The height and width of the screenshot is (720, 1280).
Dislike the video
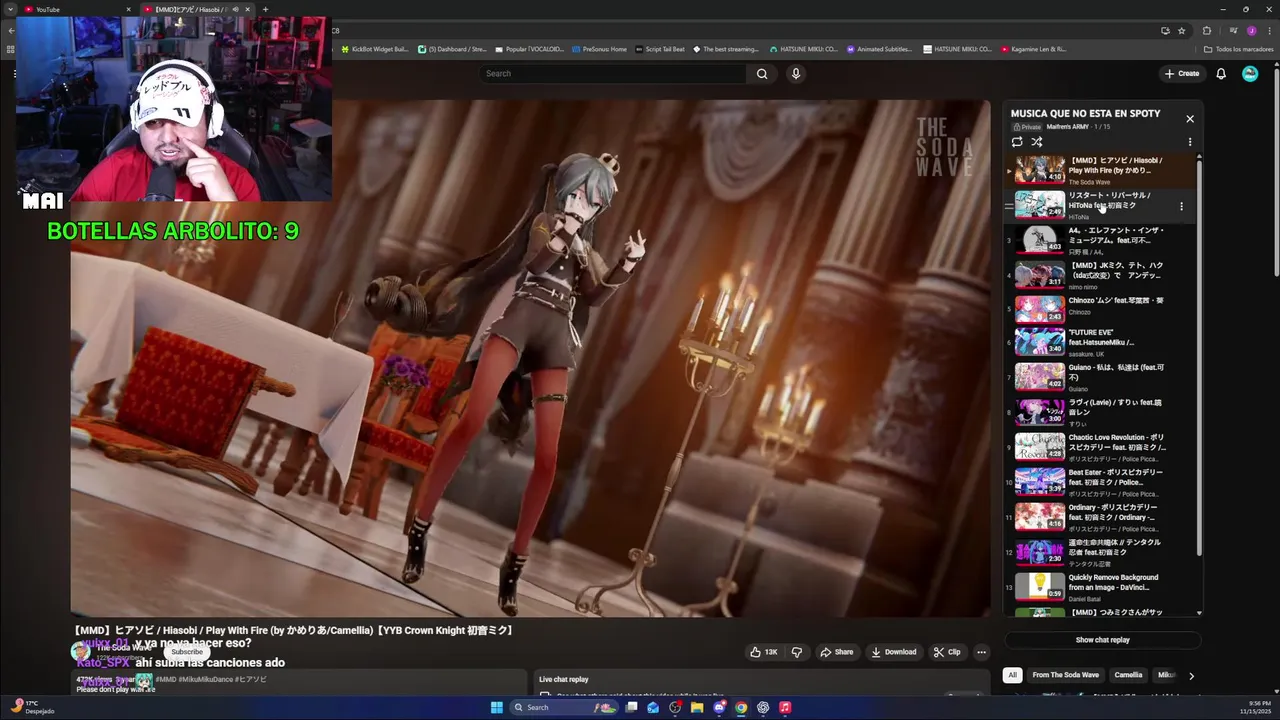click(797, 652)
